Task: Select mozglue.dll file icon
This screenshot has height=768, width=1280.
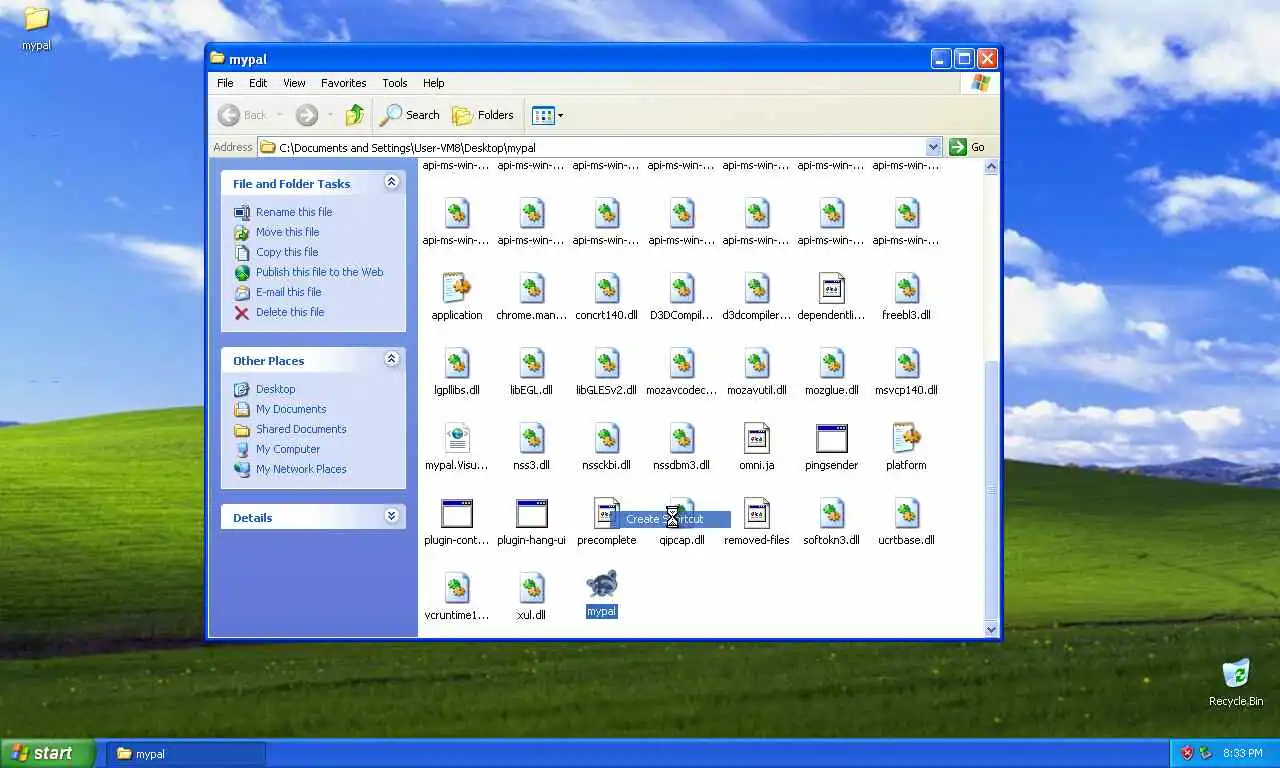Action: tap(832, 363)
